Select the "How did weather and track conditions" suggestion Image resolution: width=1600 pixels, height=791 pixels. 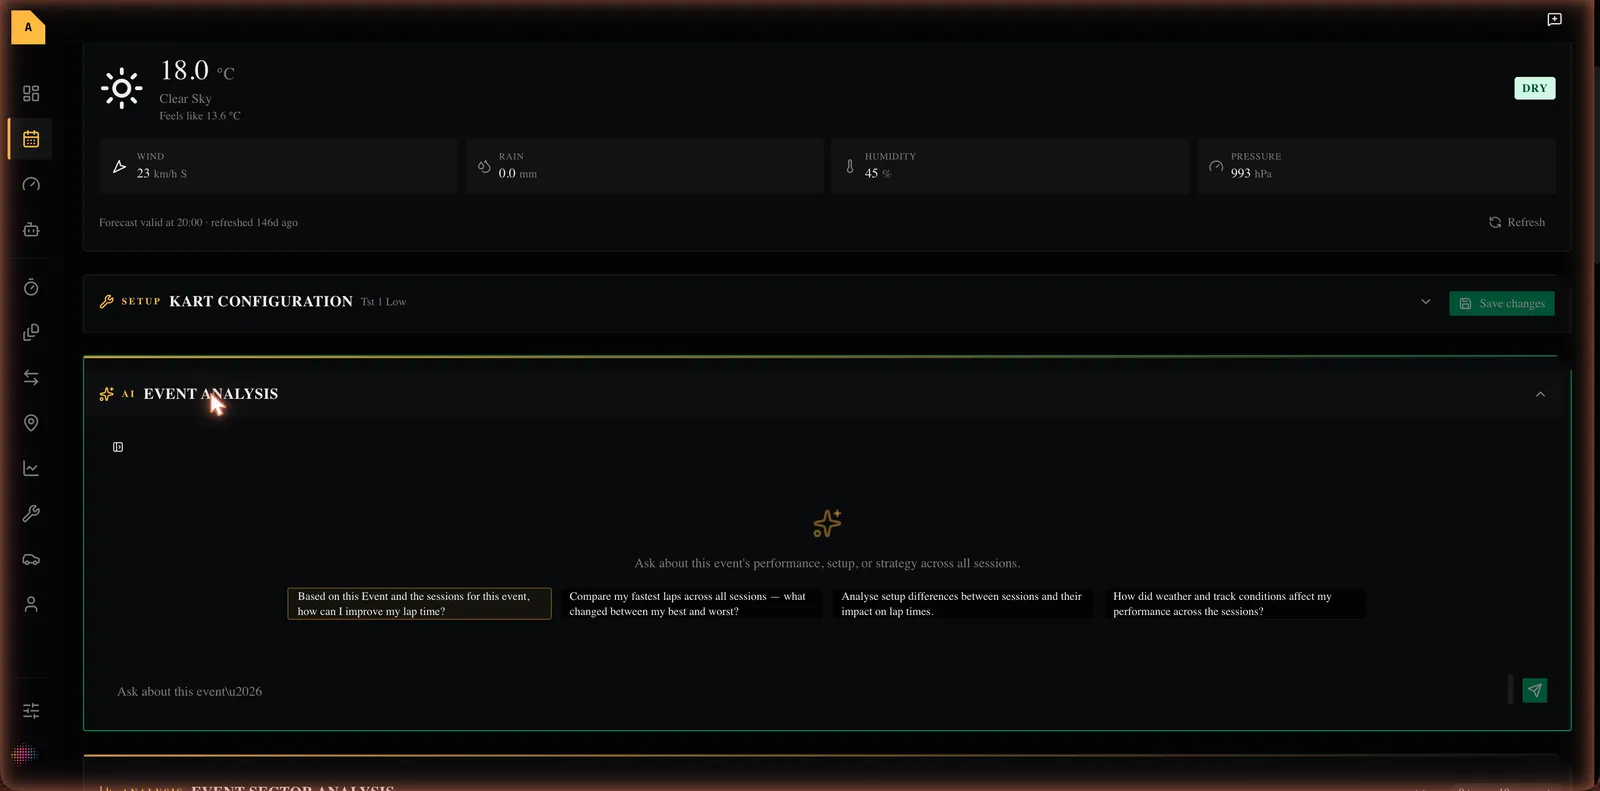[1234, 604]
